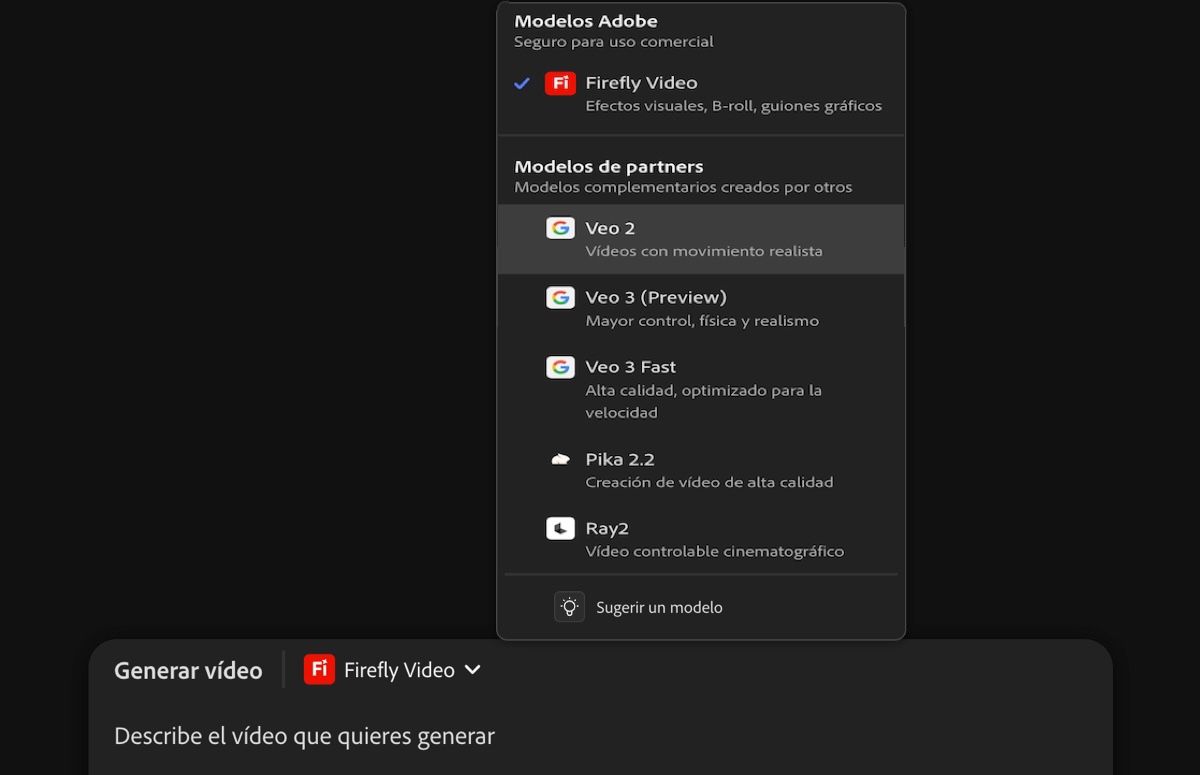Click 'Creación de vídeo de alta calidad' text
Screen dimensions: 1200x775
click(x=709, y=482)
